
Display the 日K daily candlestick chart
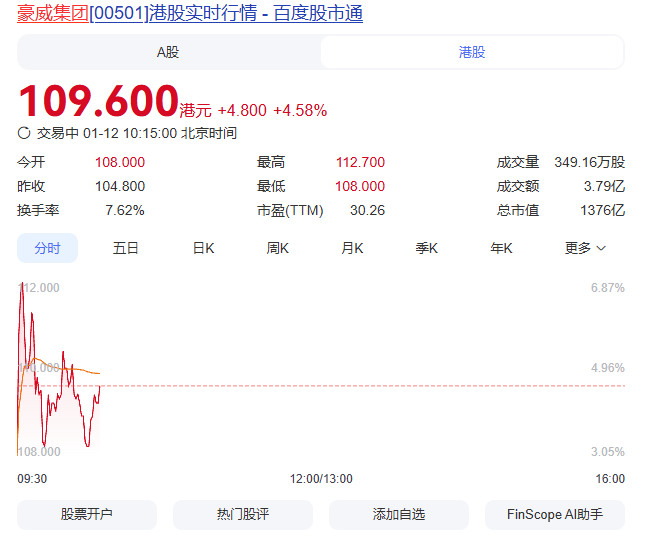203,248
